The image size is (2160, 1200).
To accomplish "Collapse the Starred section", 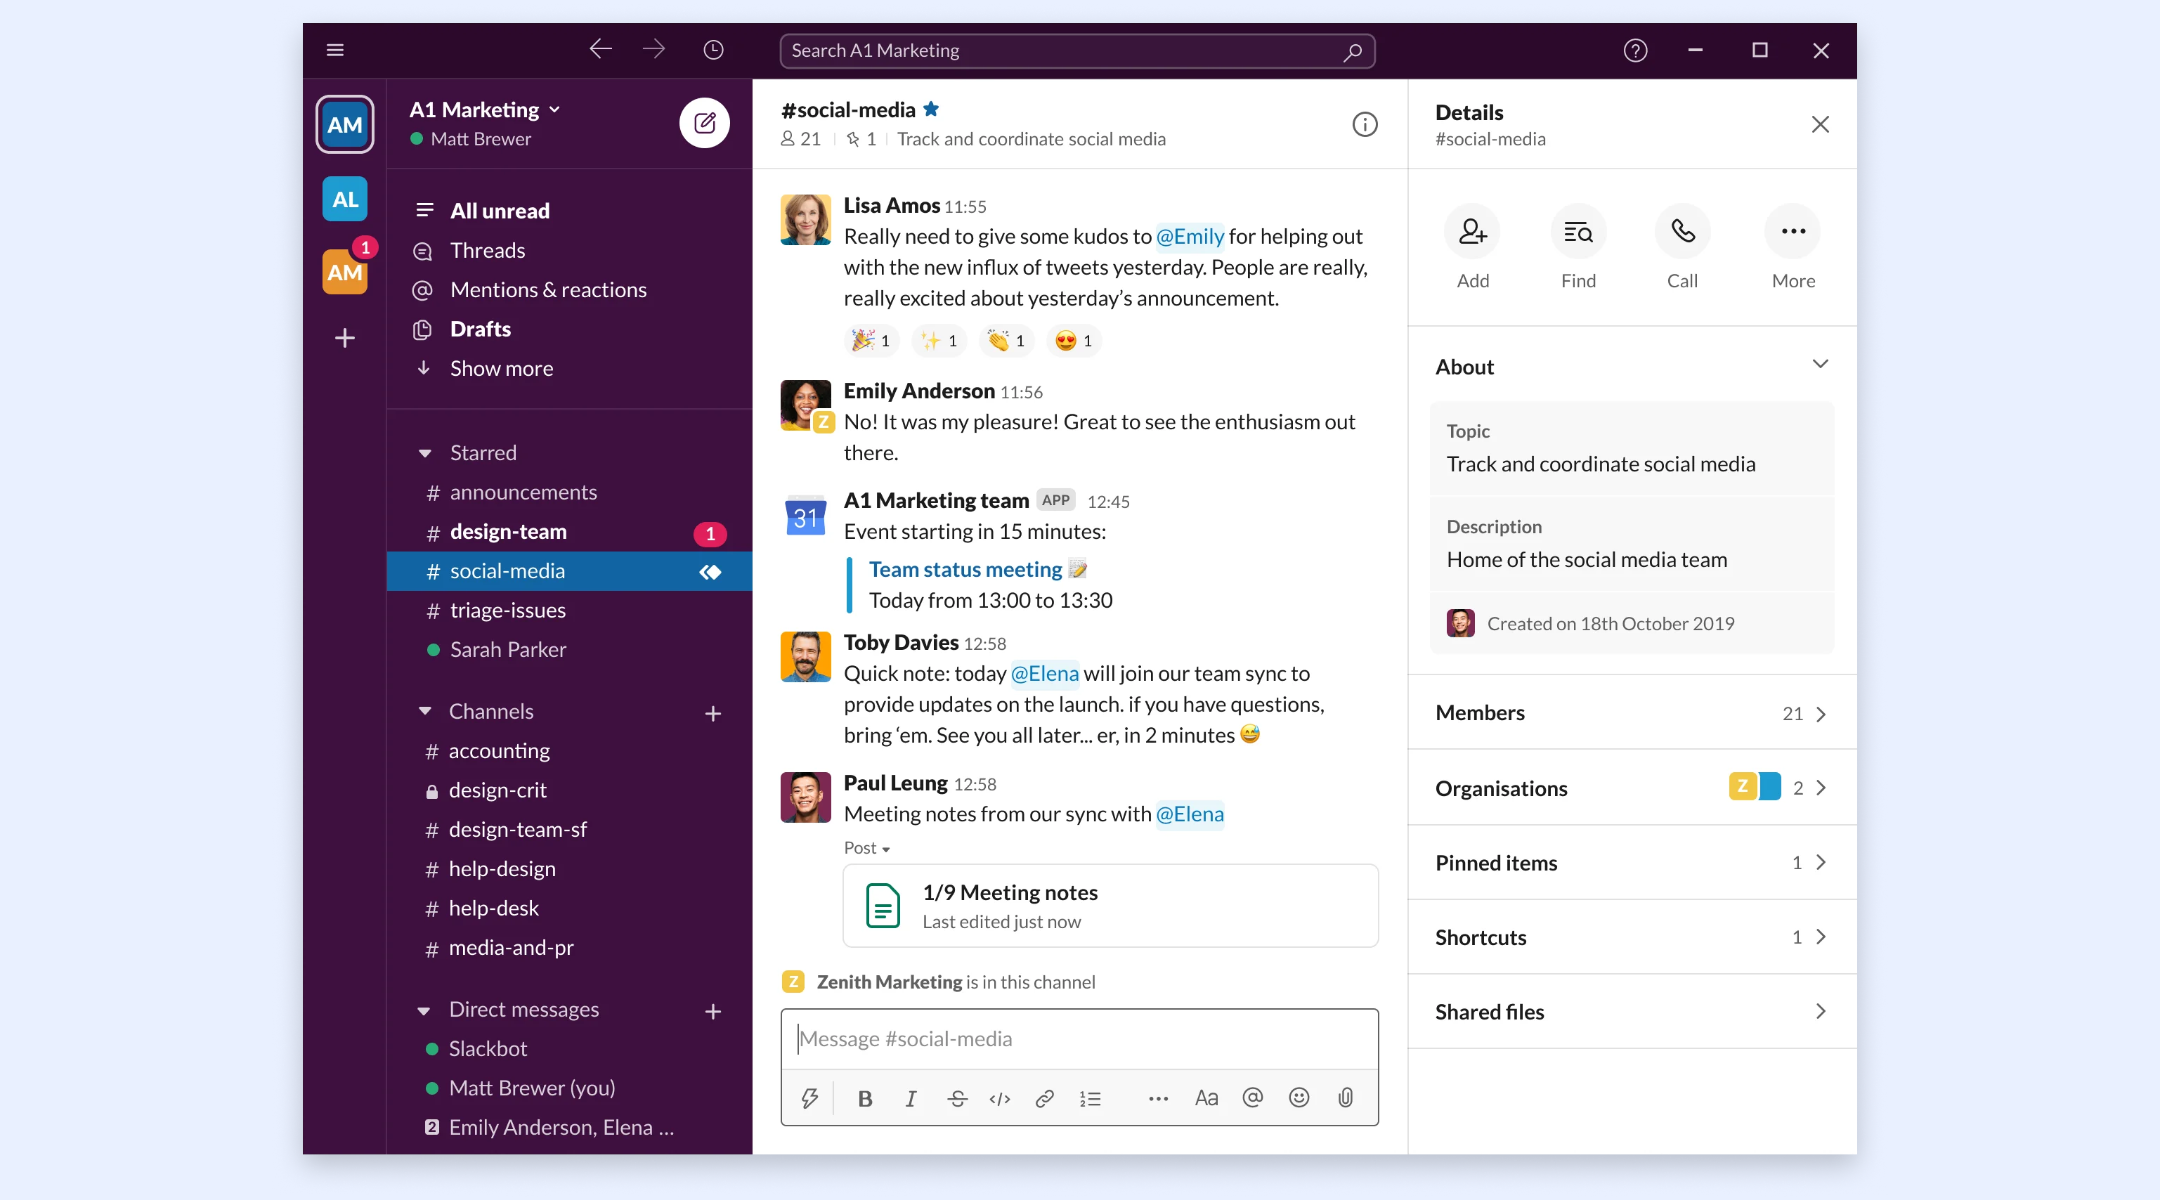I will [x=425, y=453].
